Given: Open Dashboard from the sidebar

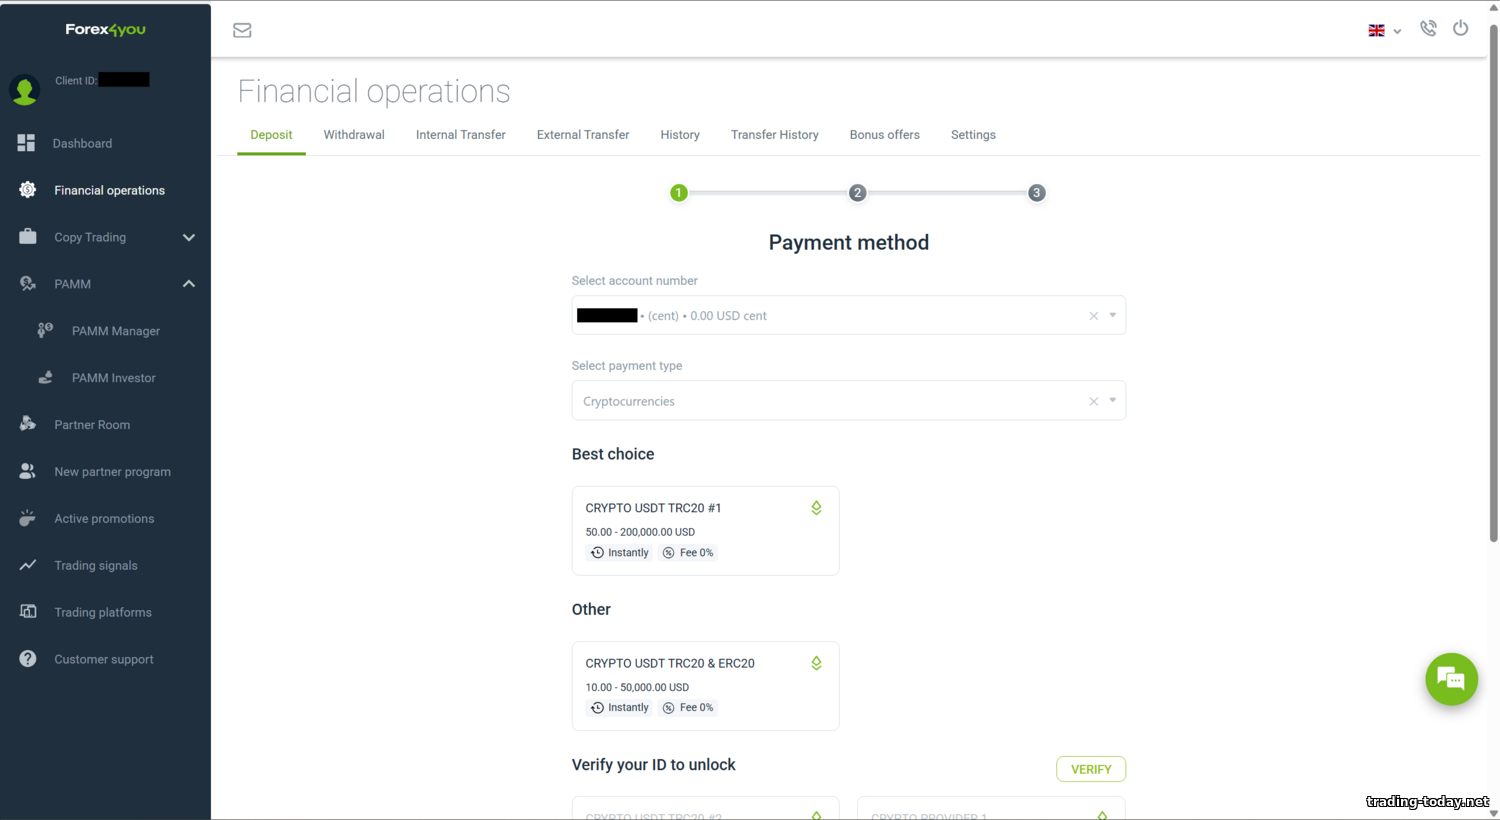Looking at the screenshot, I should [82, 143].
